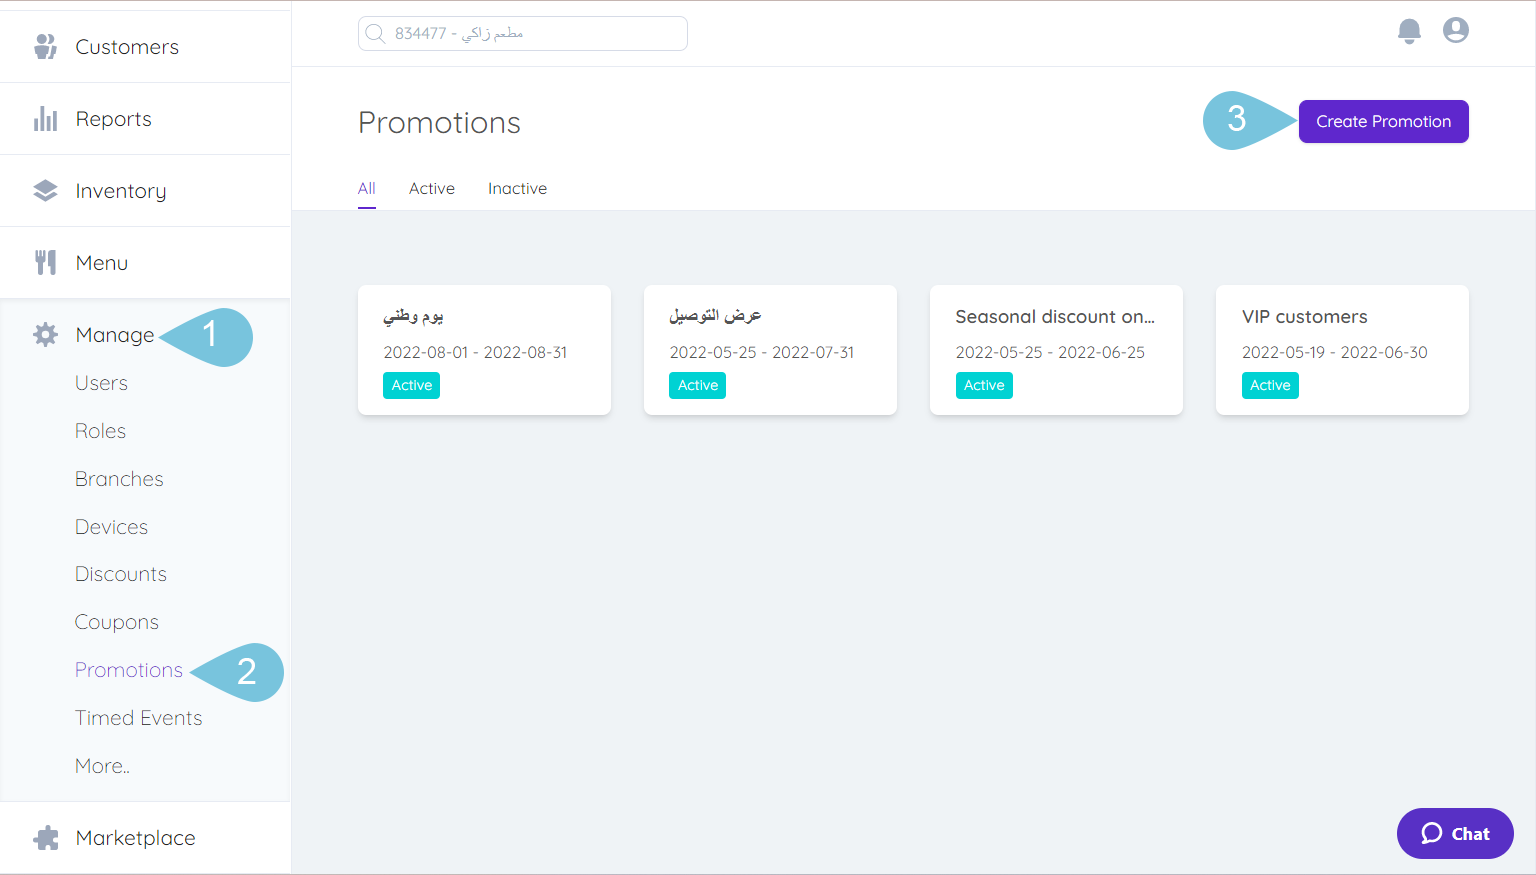
Task: Open the VIP customers promotion card
Action: 1342,350
